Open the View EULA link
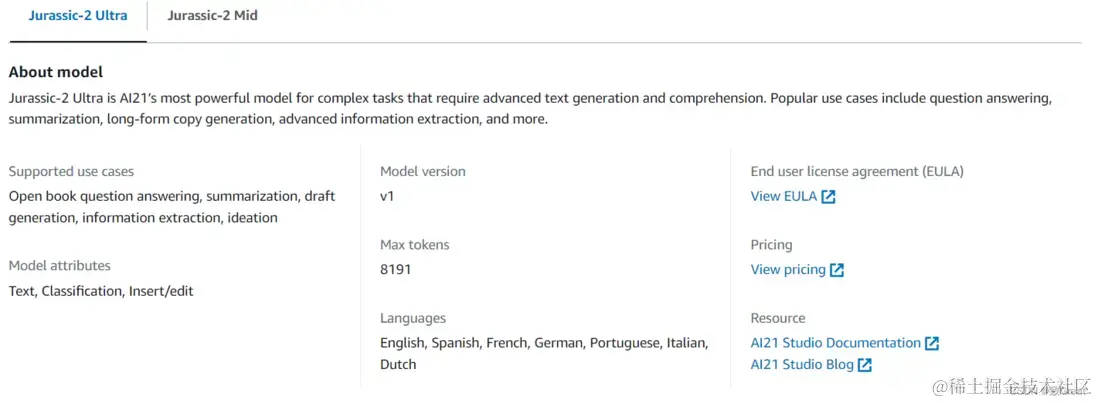This screenshot has width=1098, height=403. (x=783, y=197)
